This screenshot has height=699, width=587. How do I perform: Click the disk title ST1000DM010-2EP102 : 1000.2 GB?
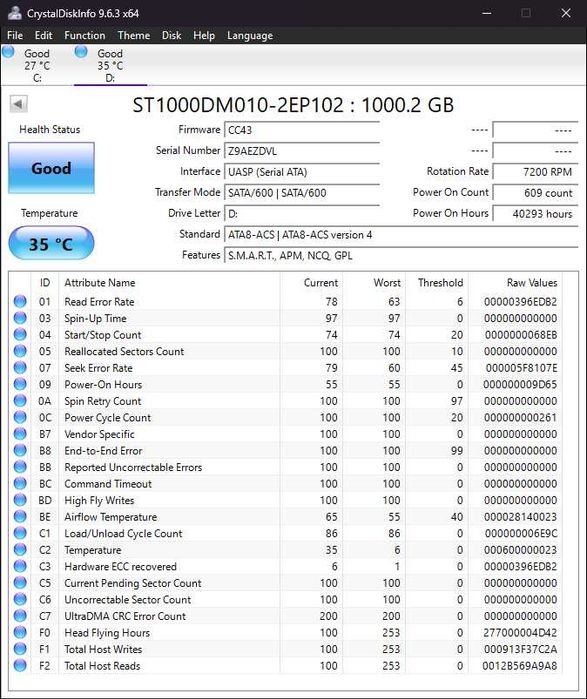click(x=293, y=105)
